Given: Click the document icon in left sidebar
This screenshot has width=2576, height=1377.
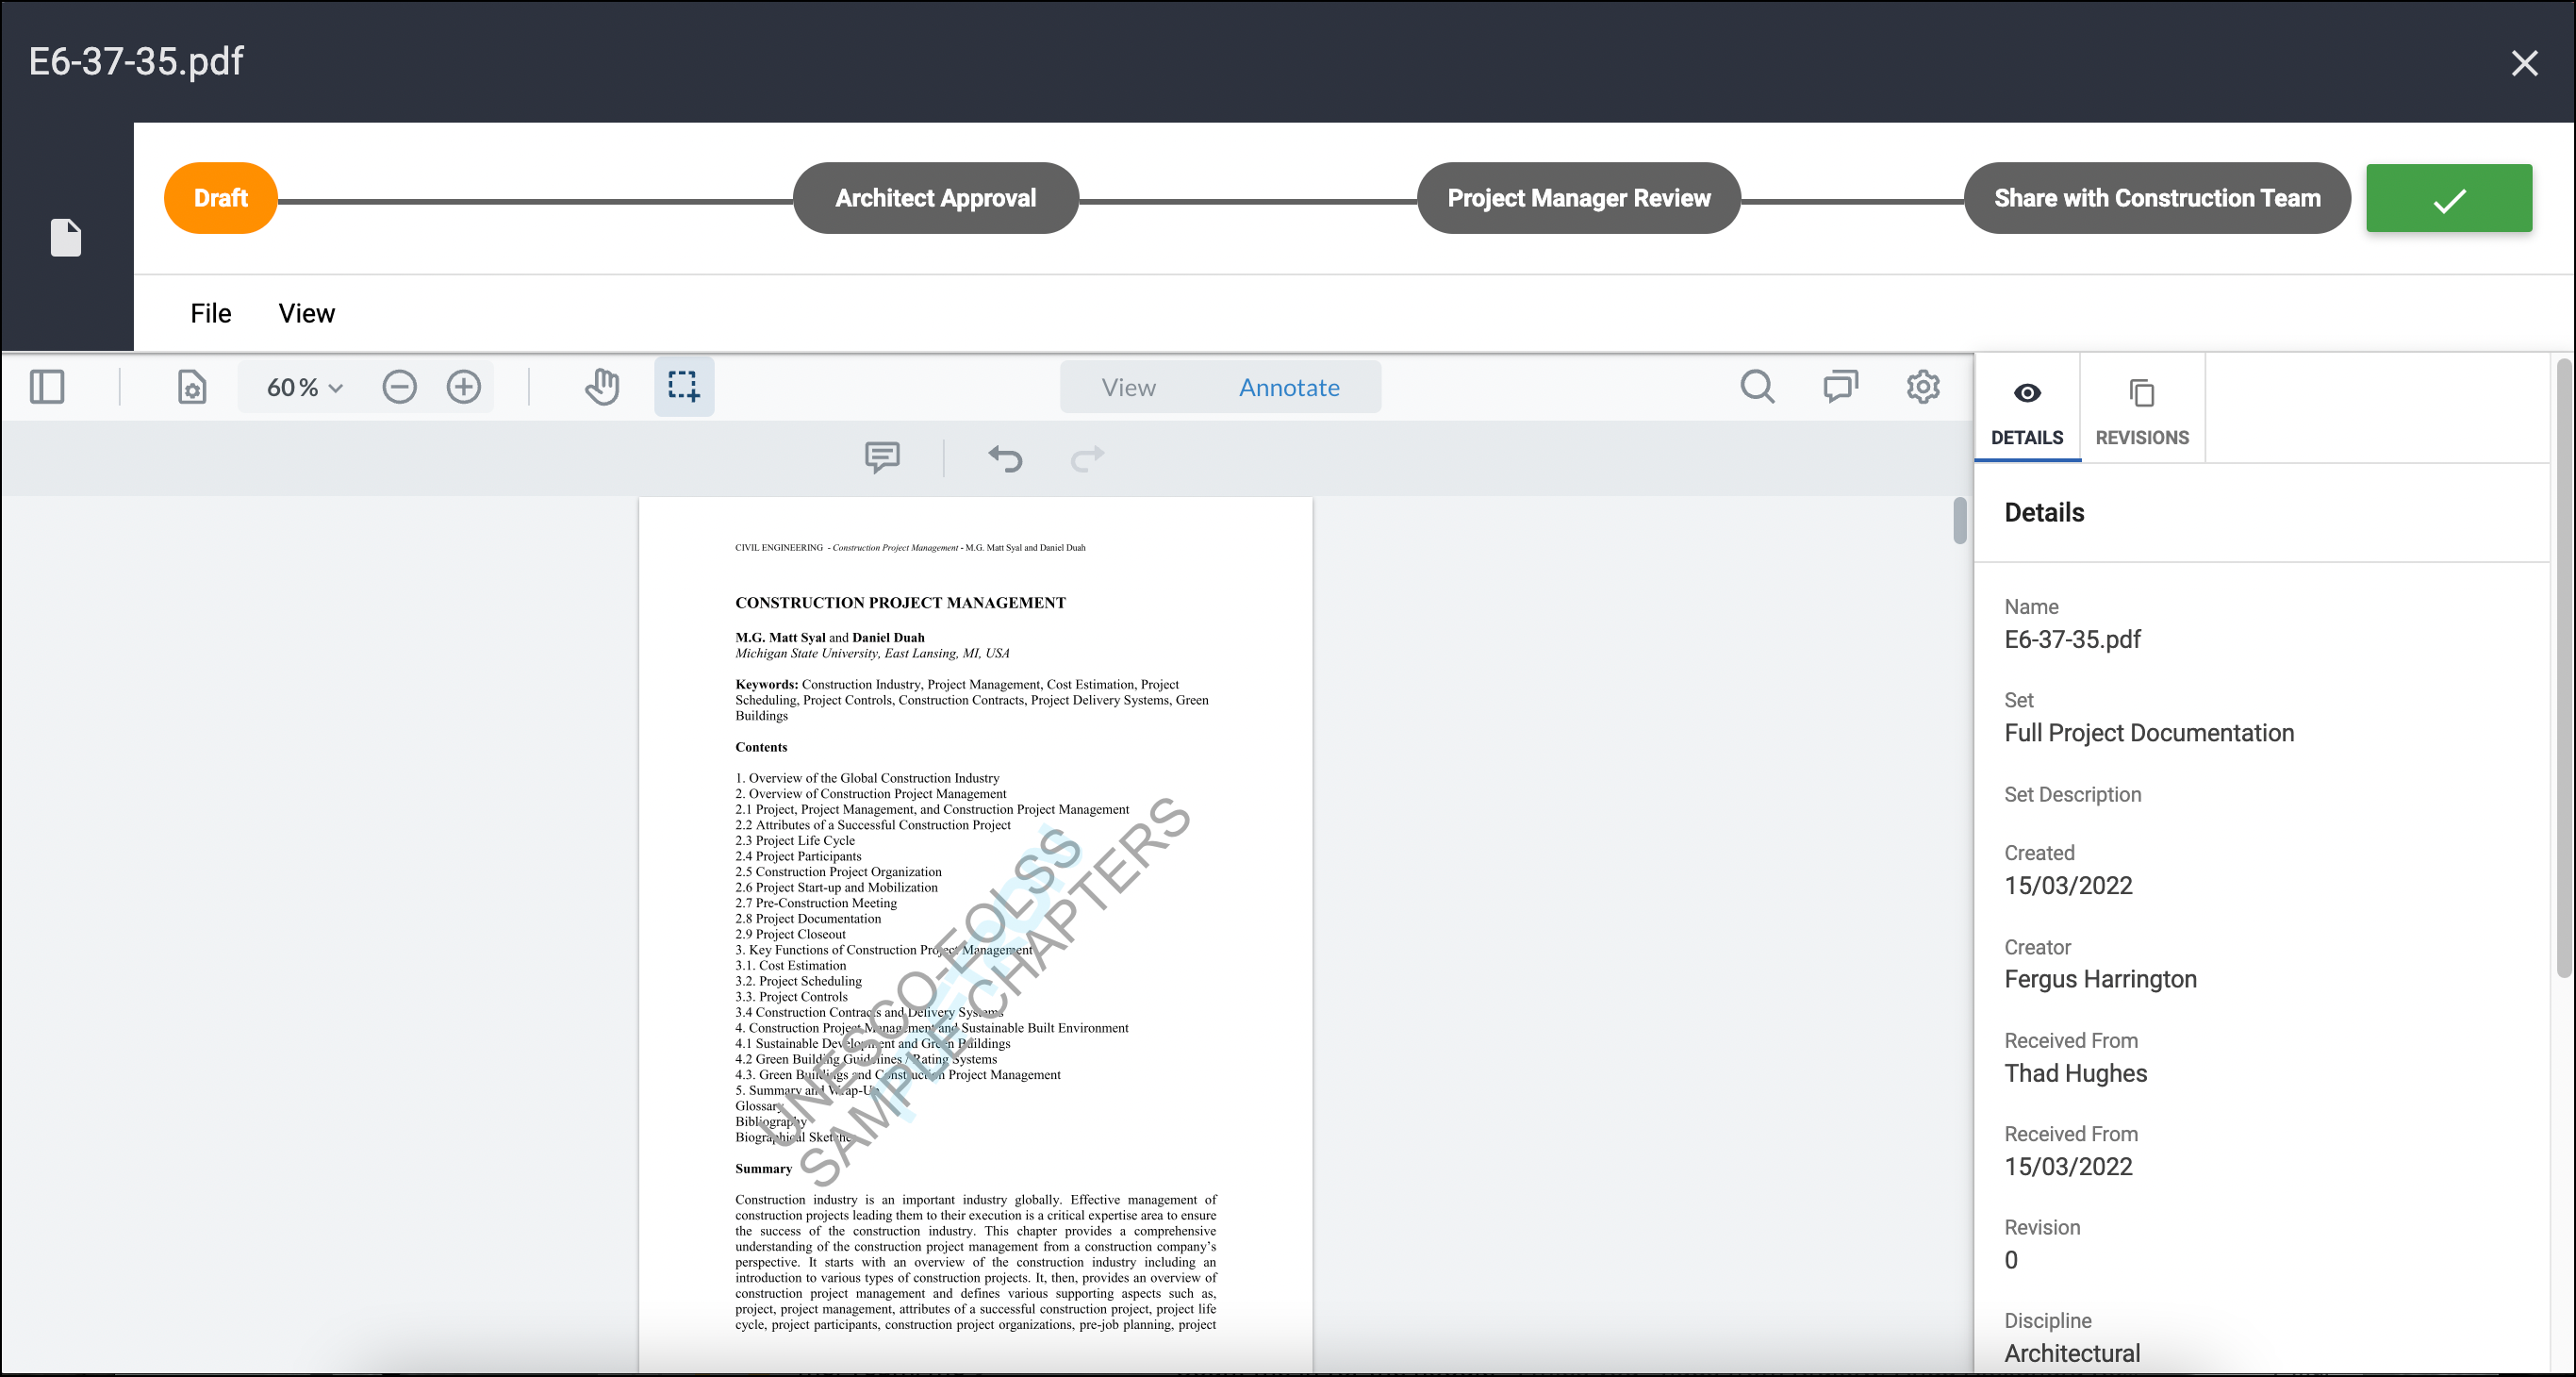Looking at the screenshot, I should (x=66, y=237).
